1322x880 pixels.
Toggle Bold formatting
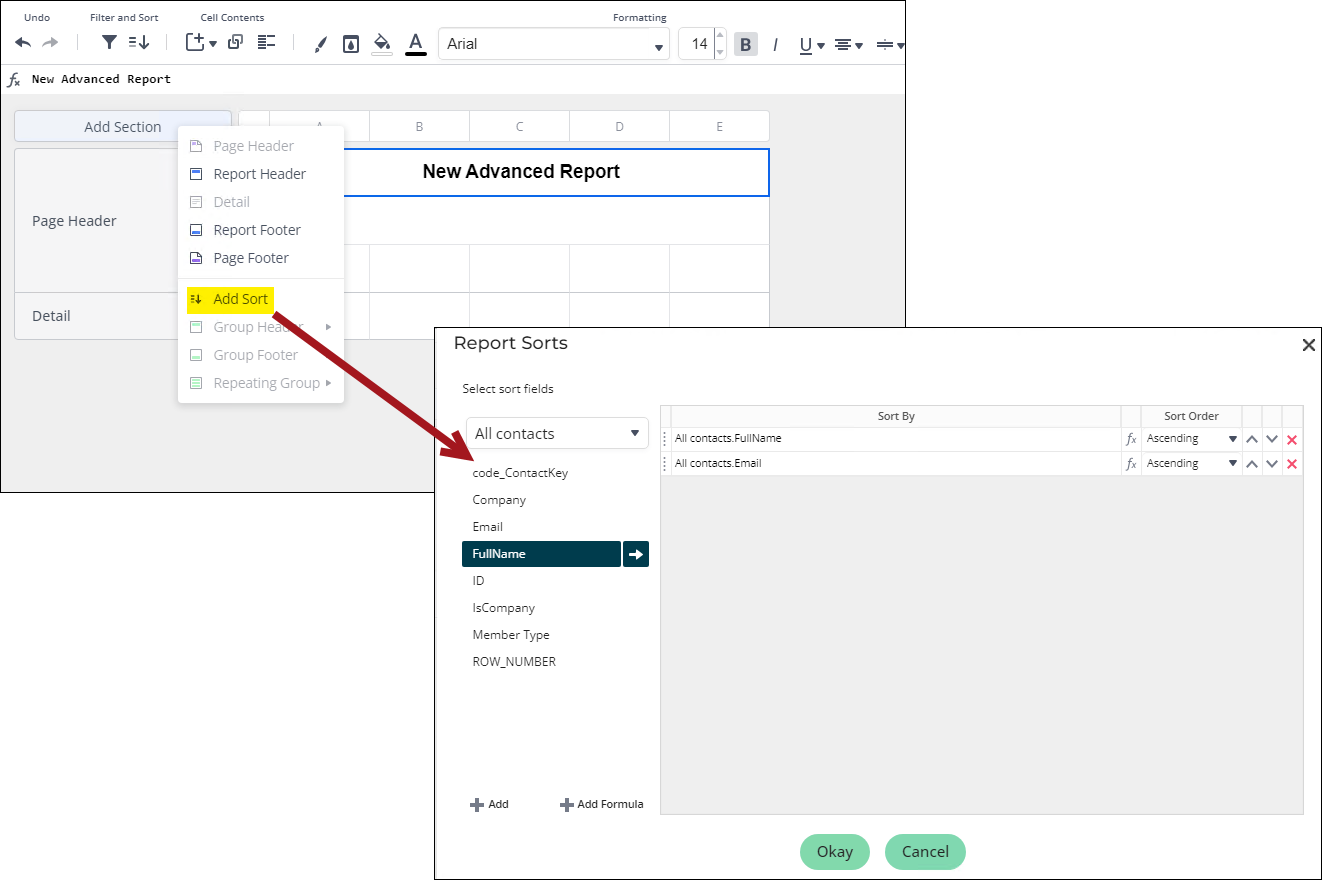click(x=746, y=44)
